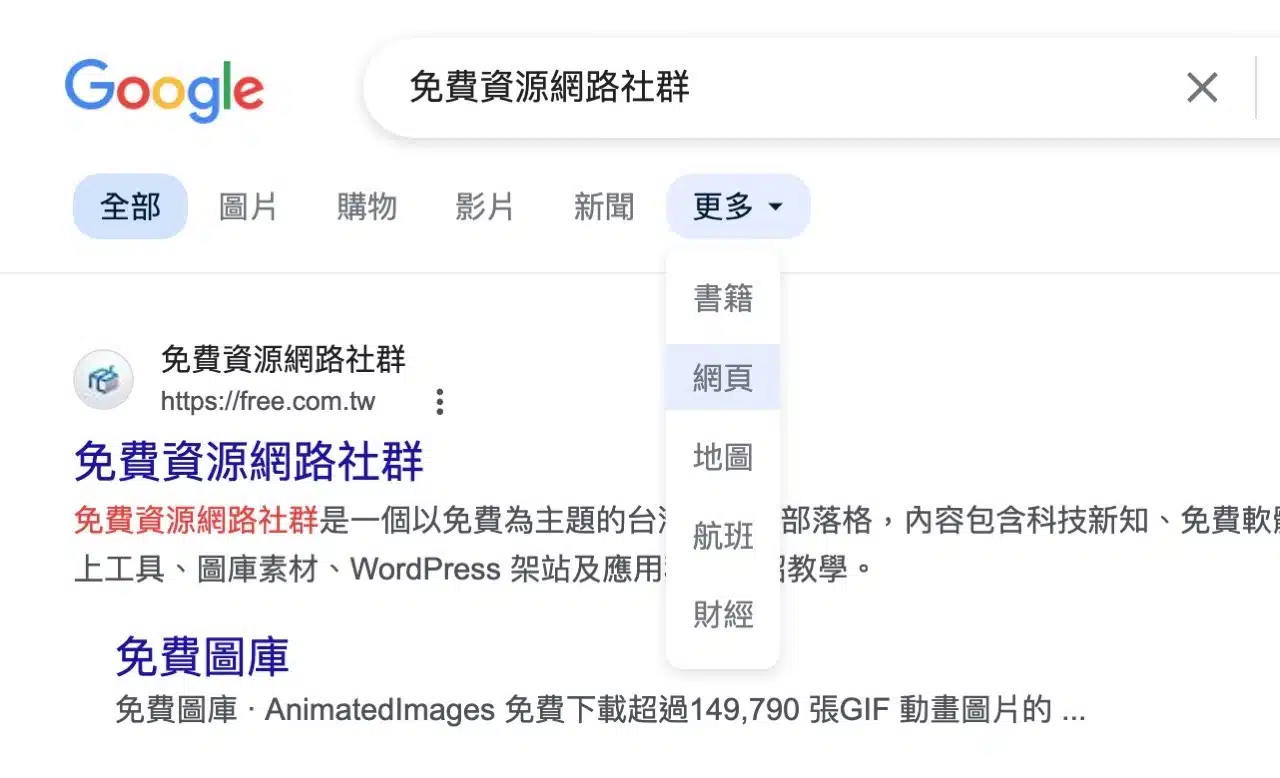Open the three-dot options beside free.com.tw
1280x778 pixels.
[439, 402]
